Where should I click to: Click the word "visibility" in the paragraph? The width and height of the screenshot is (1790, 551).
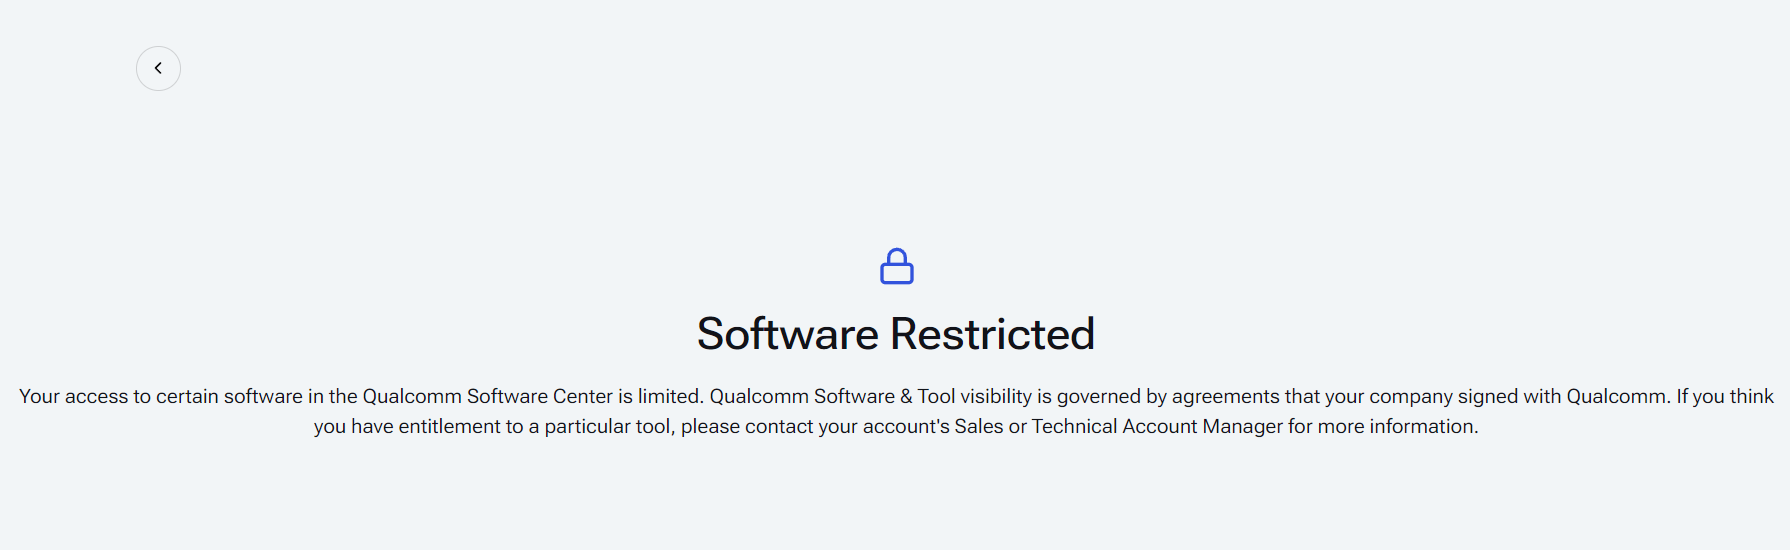pyautogui.click(x=996, y=396)
